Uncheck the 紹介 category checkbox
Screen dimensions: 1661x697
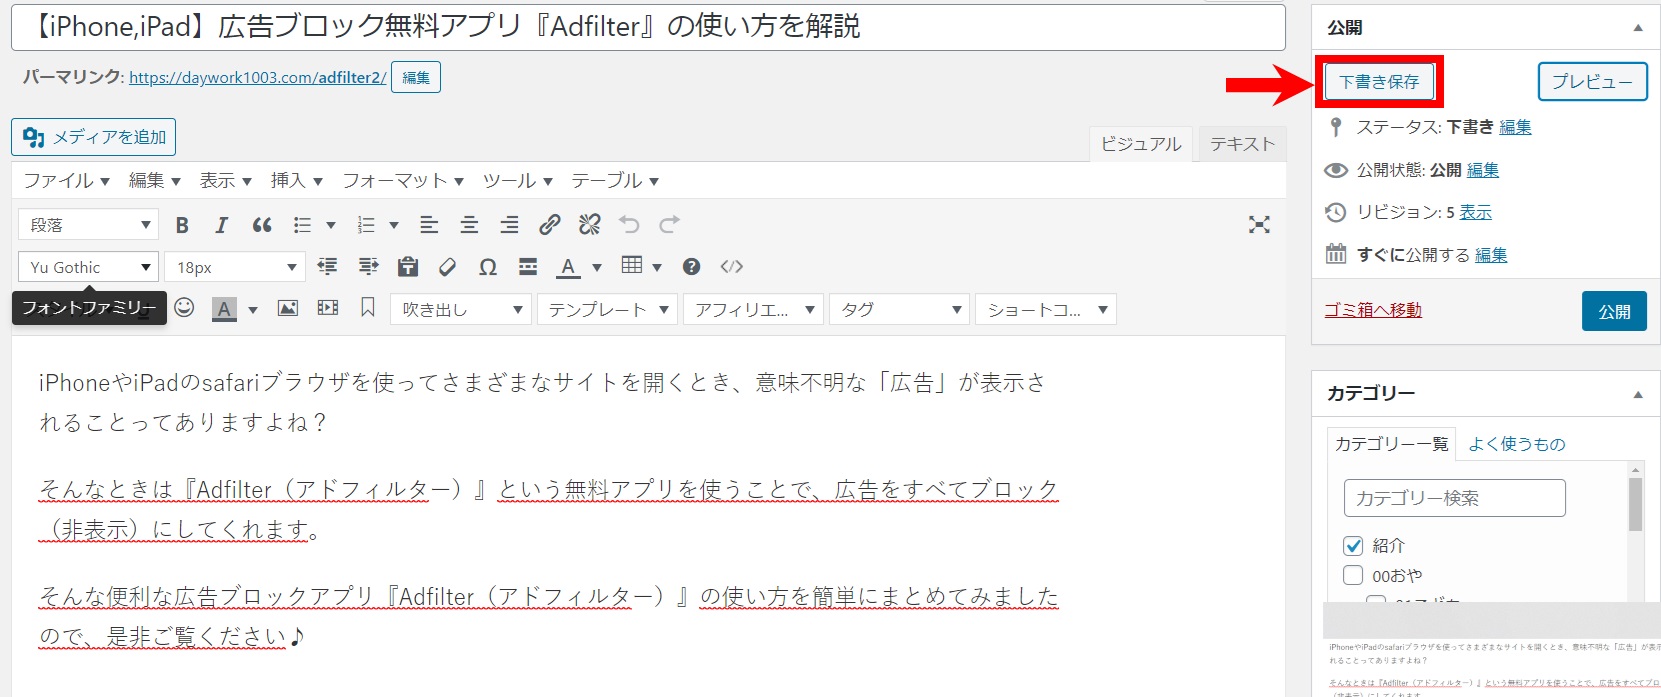tap(1353, 546)
